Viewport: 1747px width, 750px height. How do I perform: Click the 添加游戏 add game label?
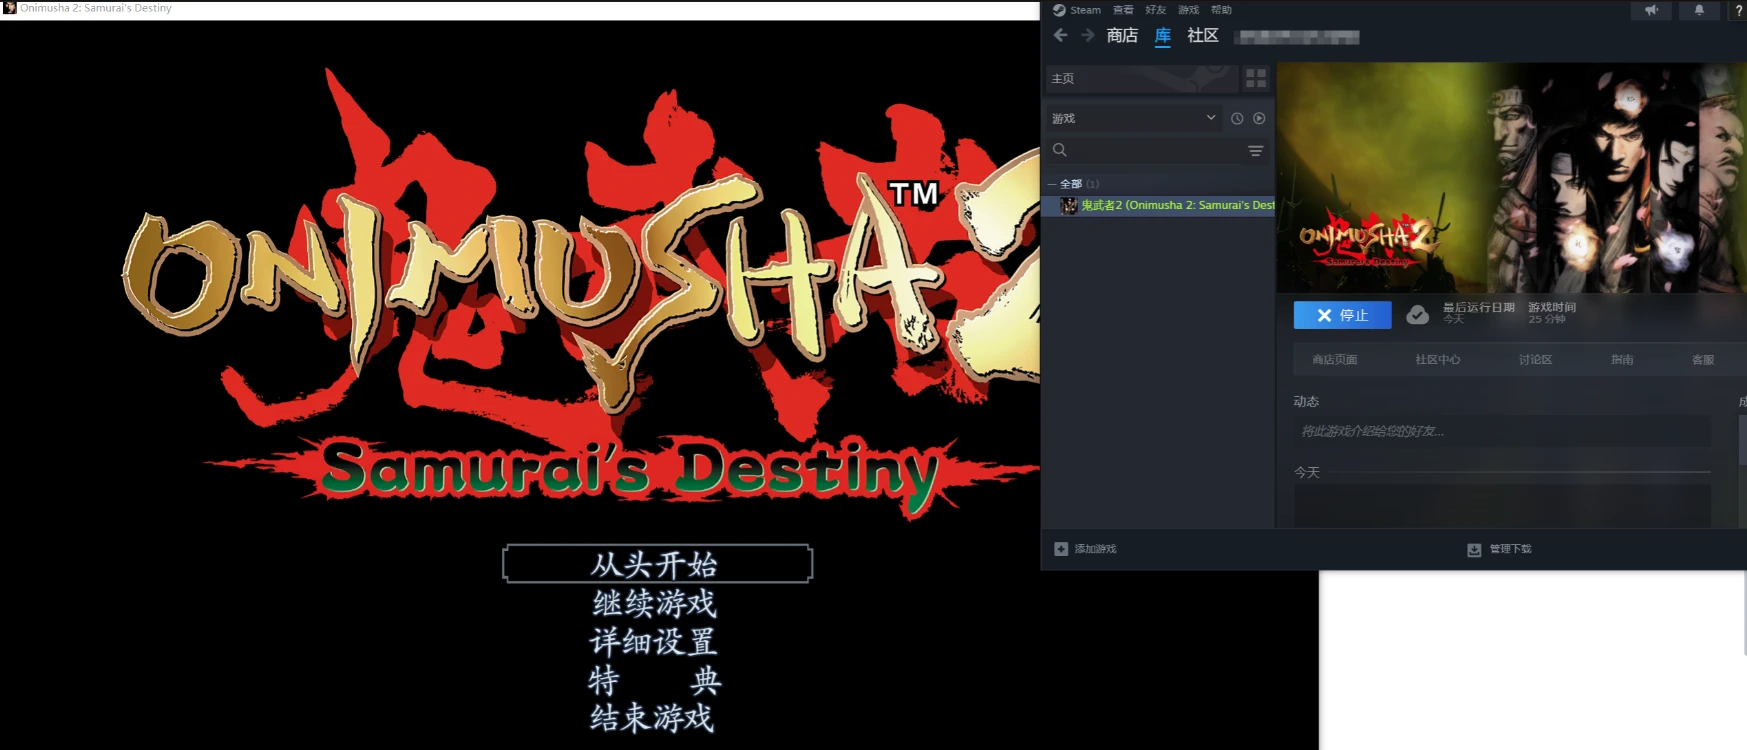pos(1095,549)
